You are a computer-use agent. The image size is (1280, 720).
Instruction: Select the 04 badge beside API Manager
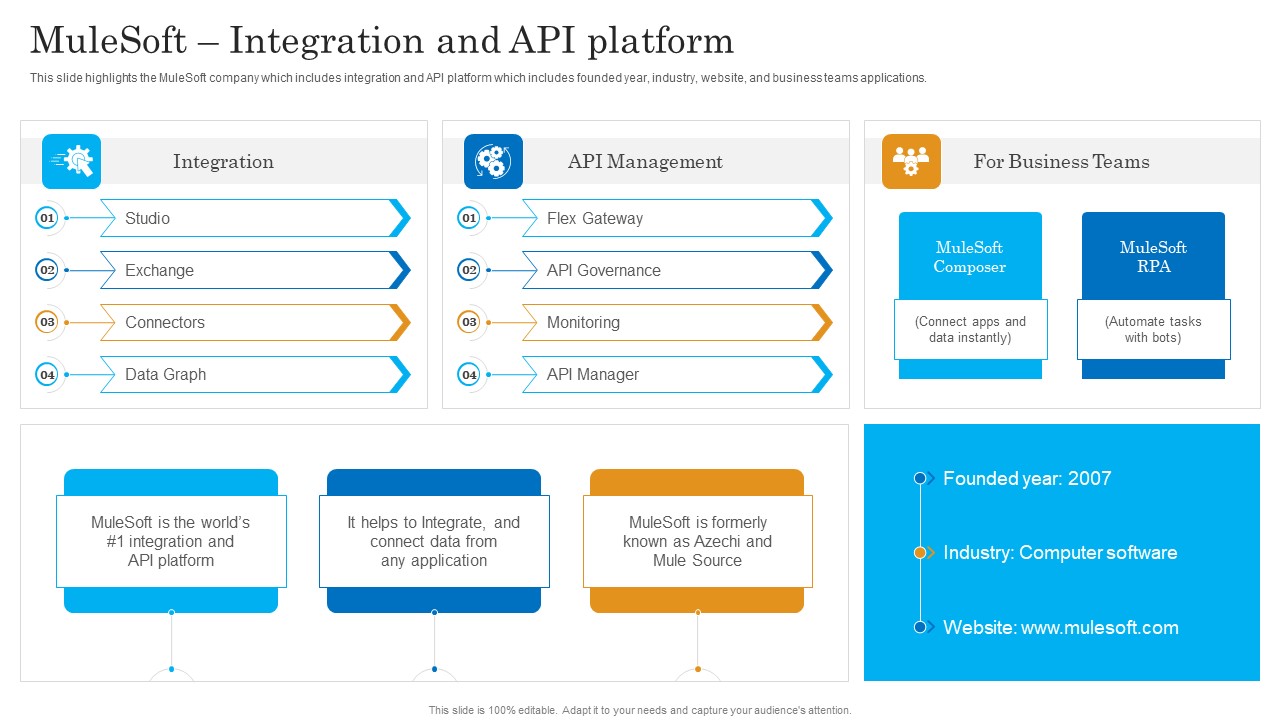(x=469, y=374)
